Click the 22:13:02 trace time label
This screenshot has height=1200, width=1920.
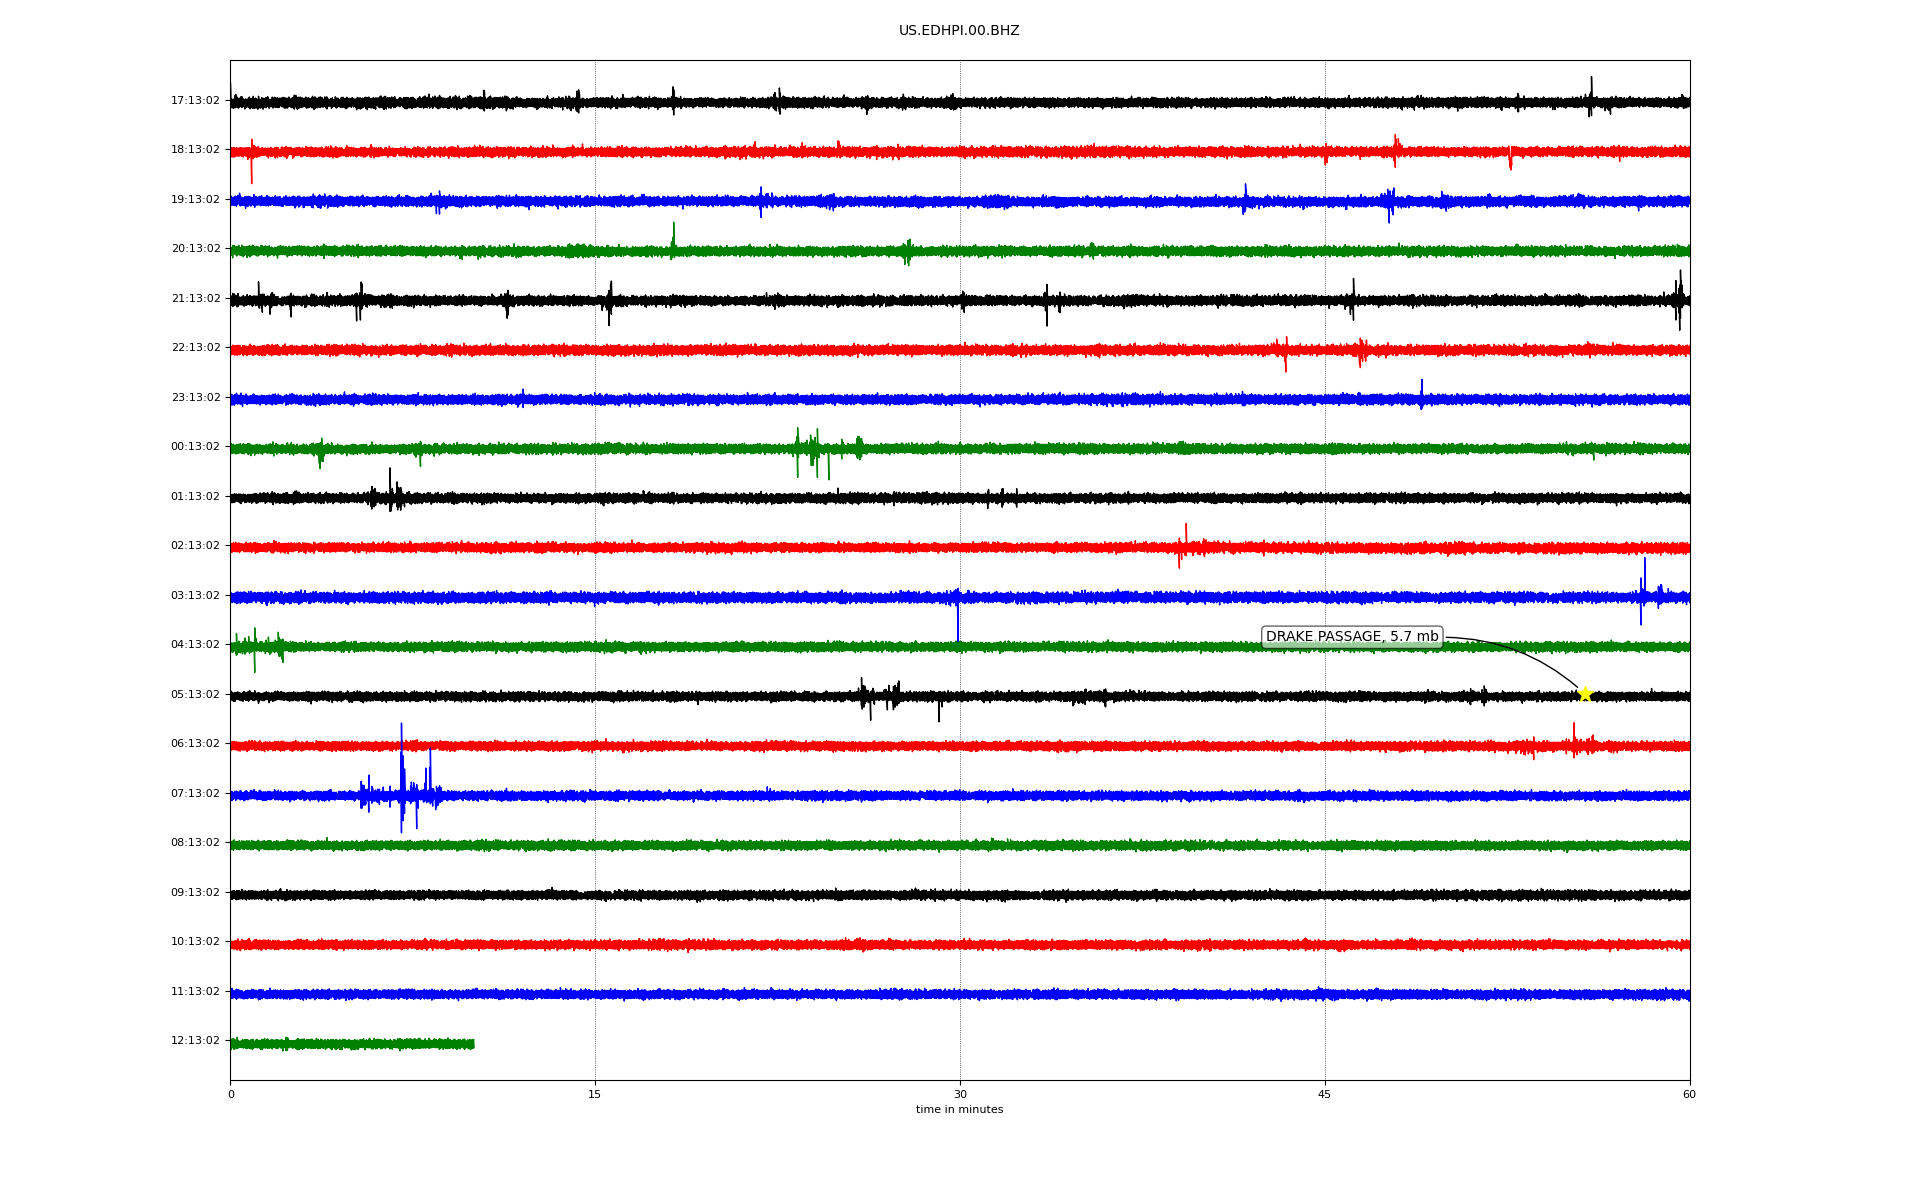point(195,348)
